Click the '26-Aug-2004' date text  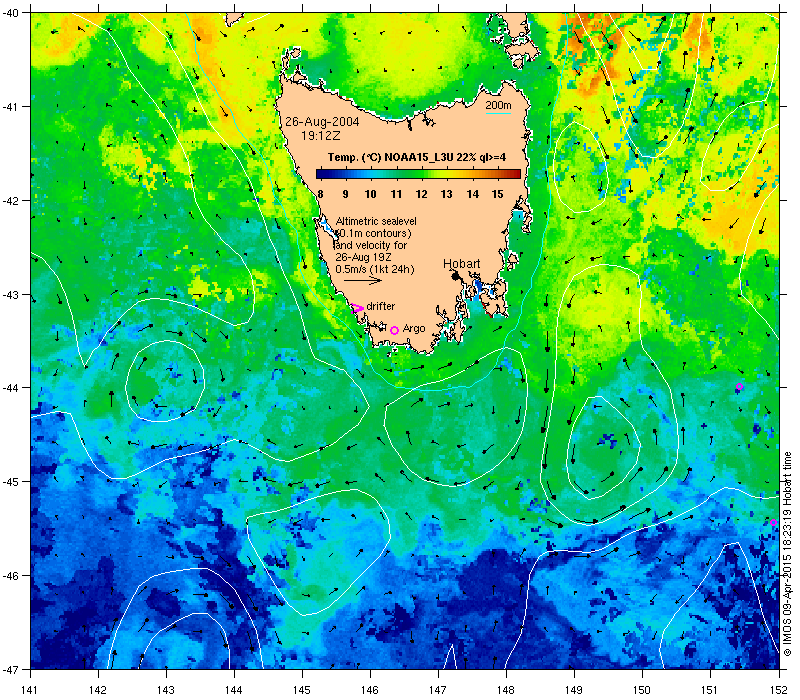point(322,122)
